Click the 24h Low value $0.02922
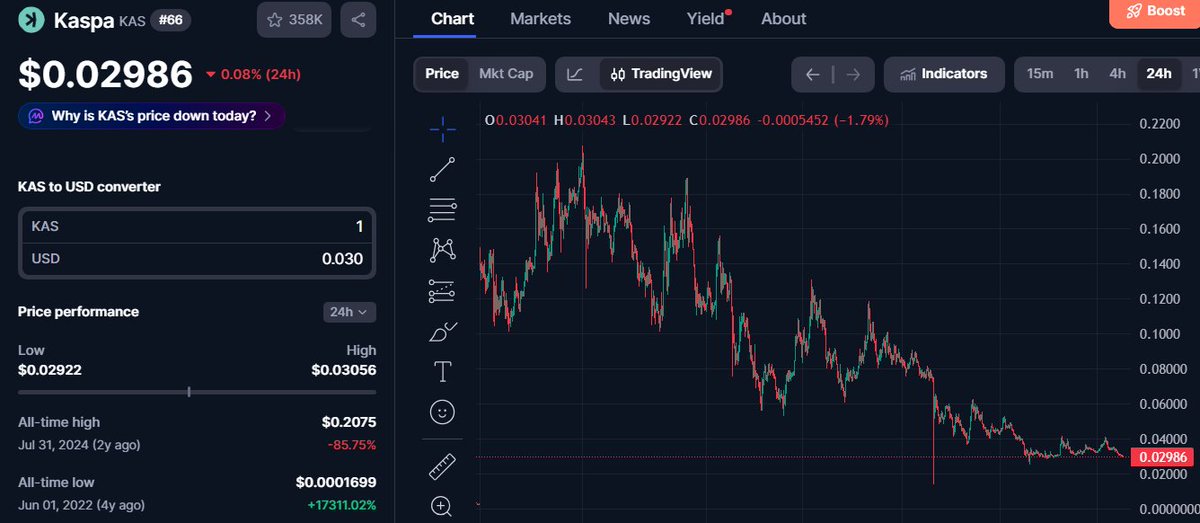 pos(50,370)
